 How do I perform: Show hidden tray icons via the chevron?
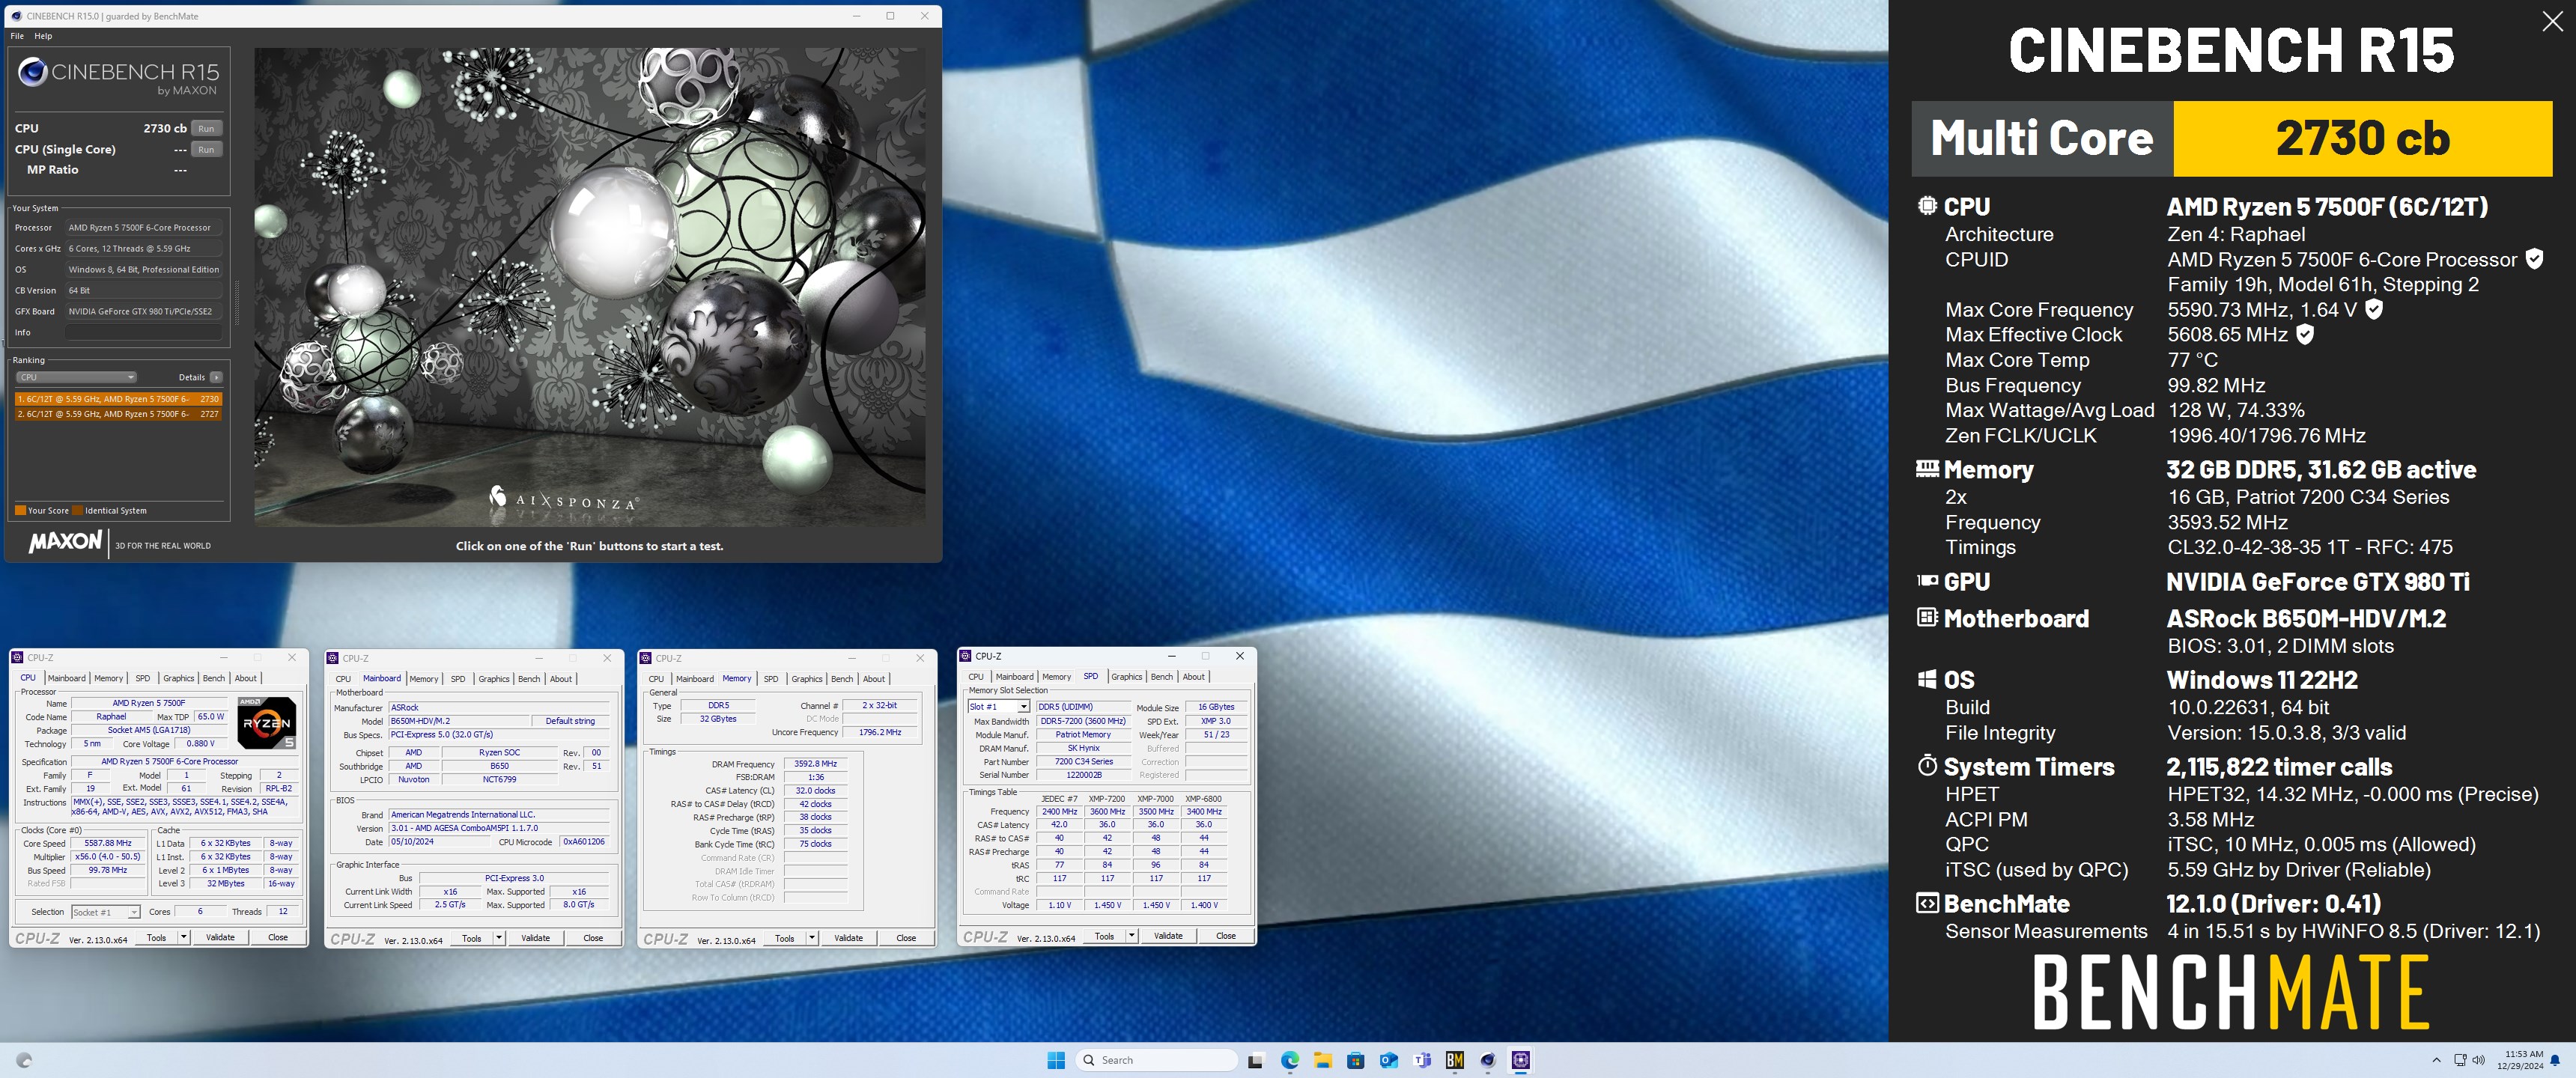tap(2436, 1060)
